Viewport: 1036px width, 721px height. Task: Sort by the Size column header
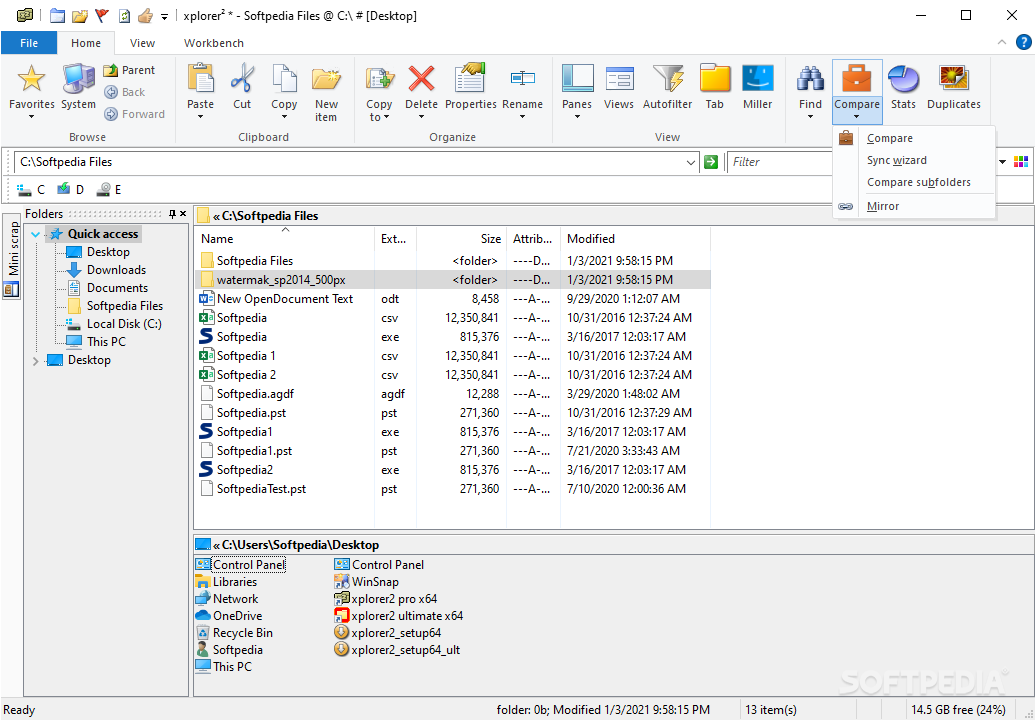[461, 239]
